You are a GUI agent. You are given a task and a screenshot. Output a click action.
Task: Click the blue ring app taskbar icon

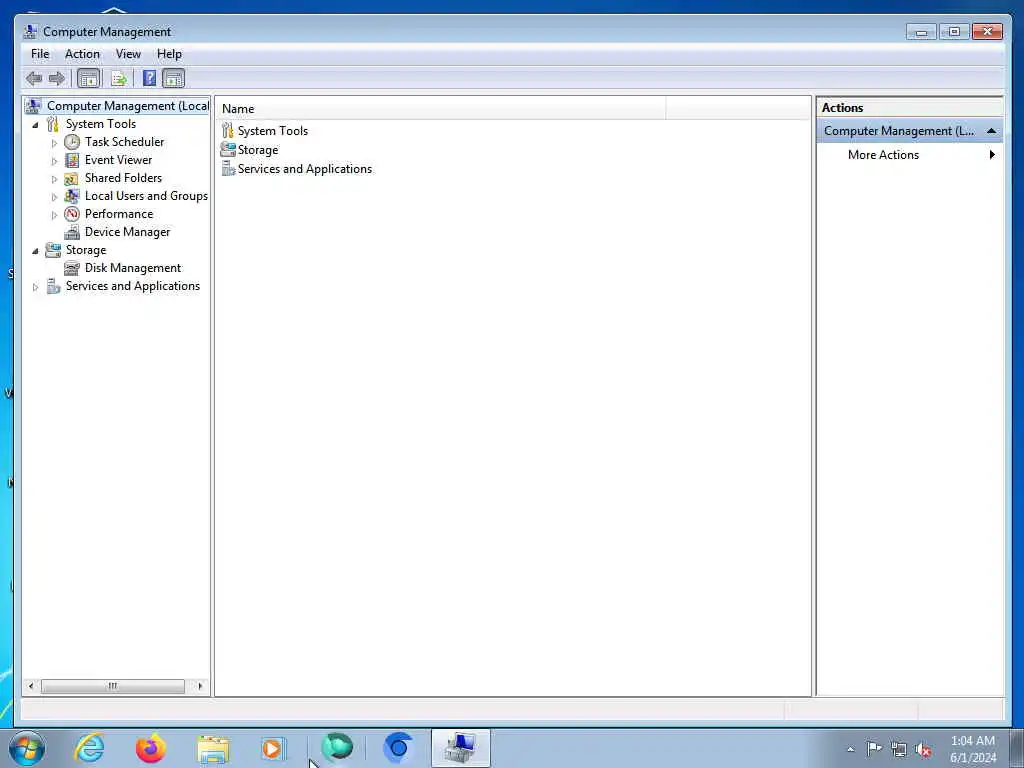point(398,748)
